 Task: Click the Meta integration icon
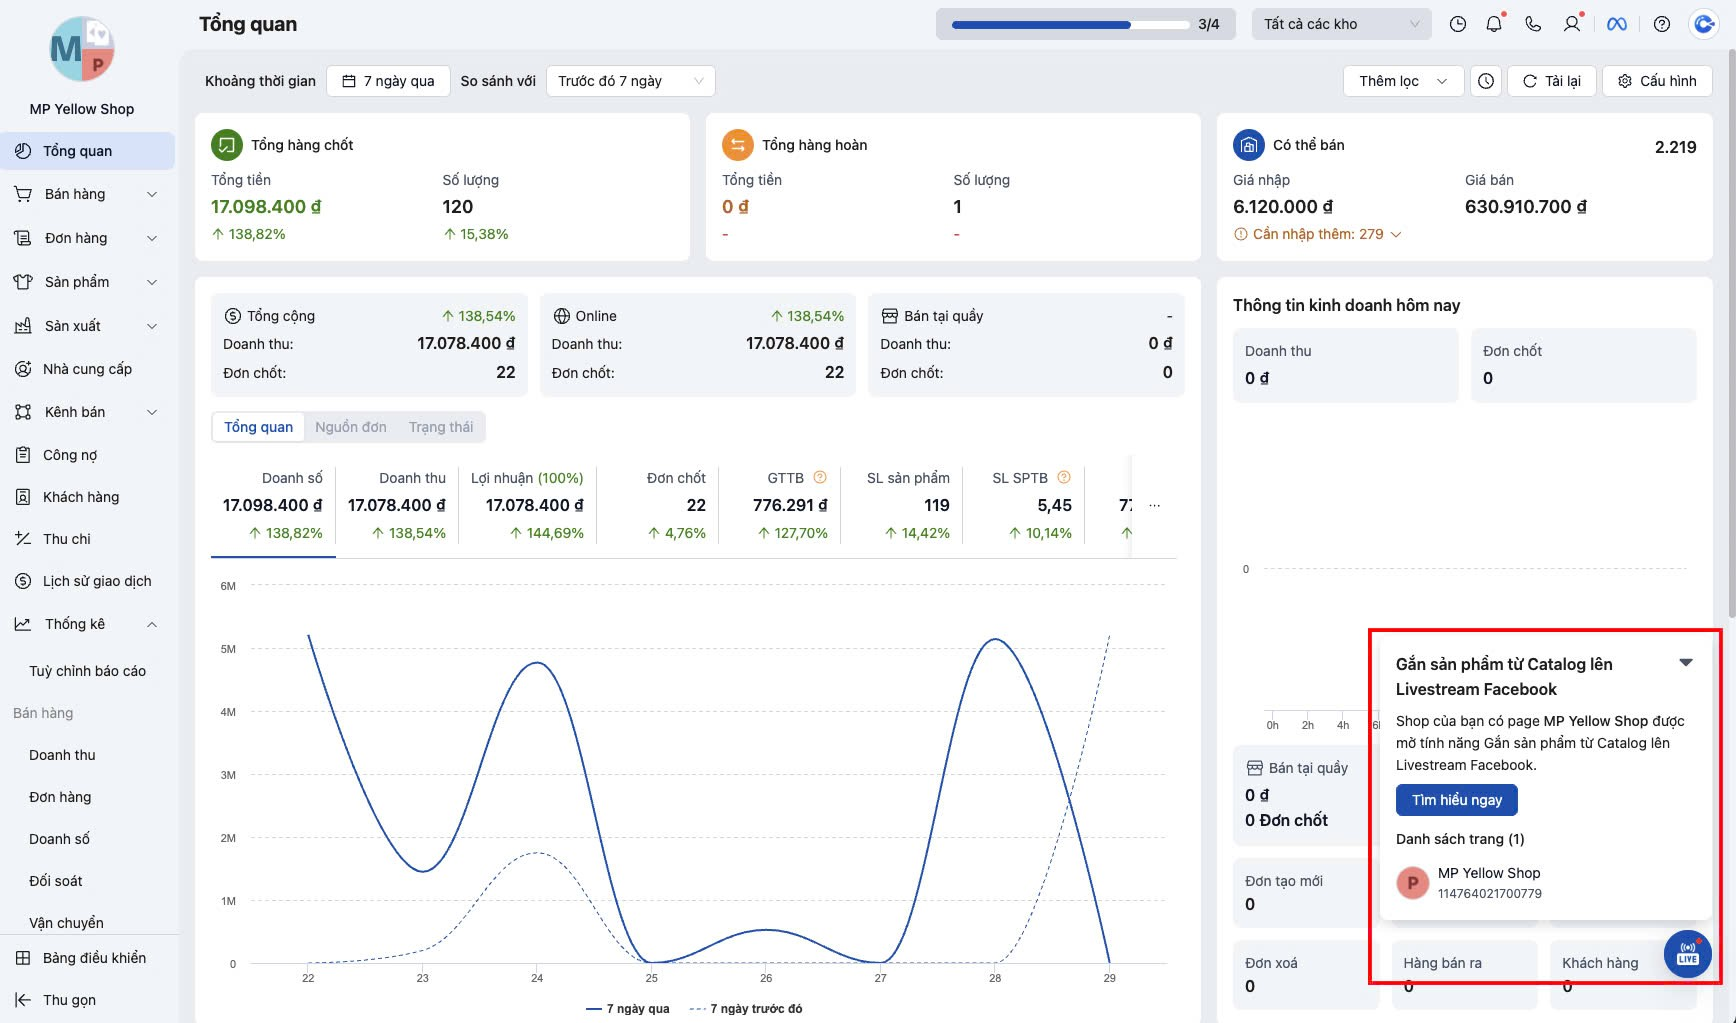1617,24
